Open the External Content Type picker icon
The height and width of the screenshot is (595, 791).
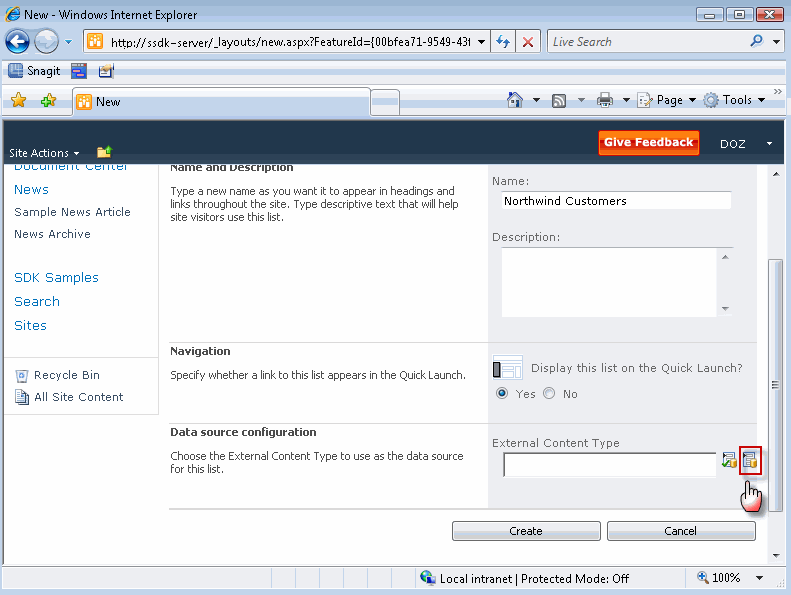[x=750, y=460]
